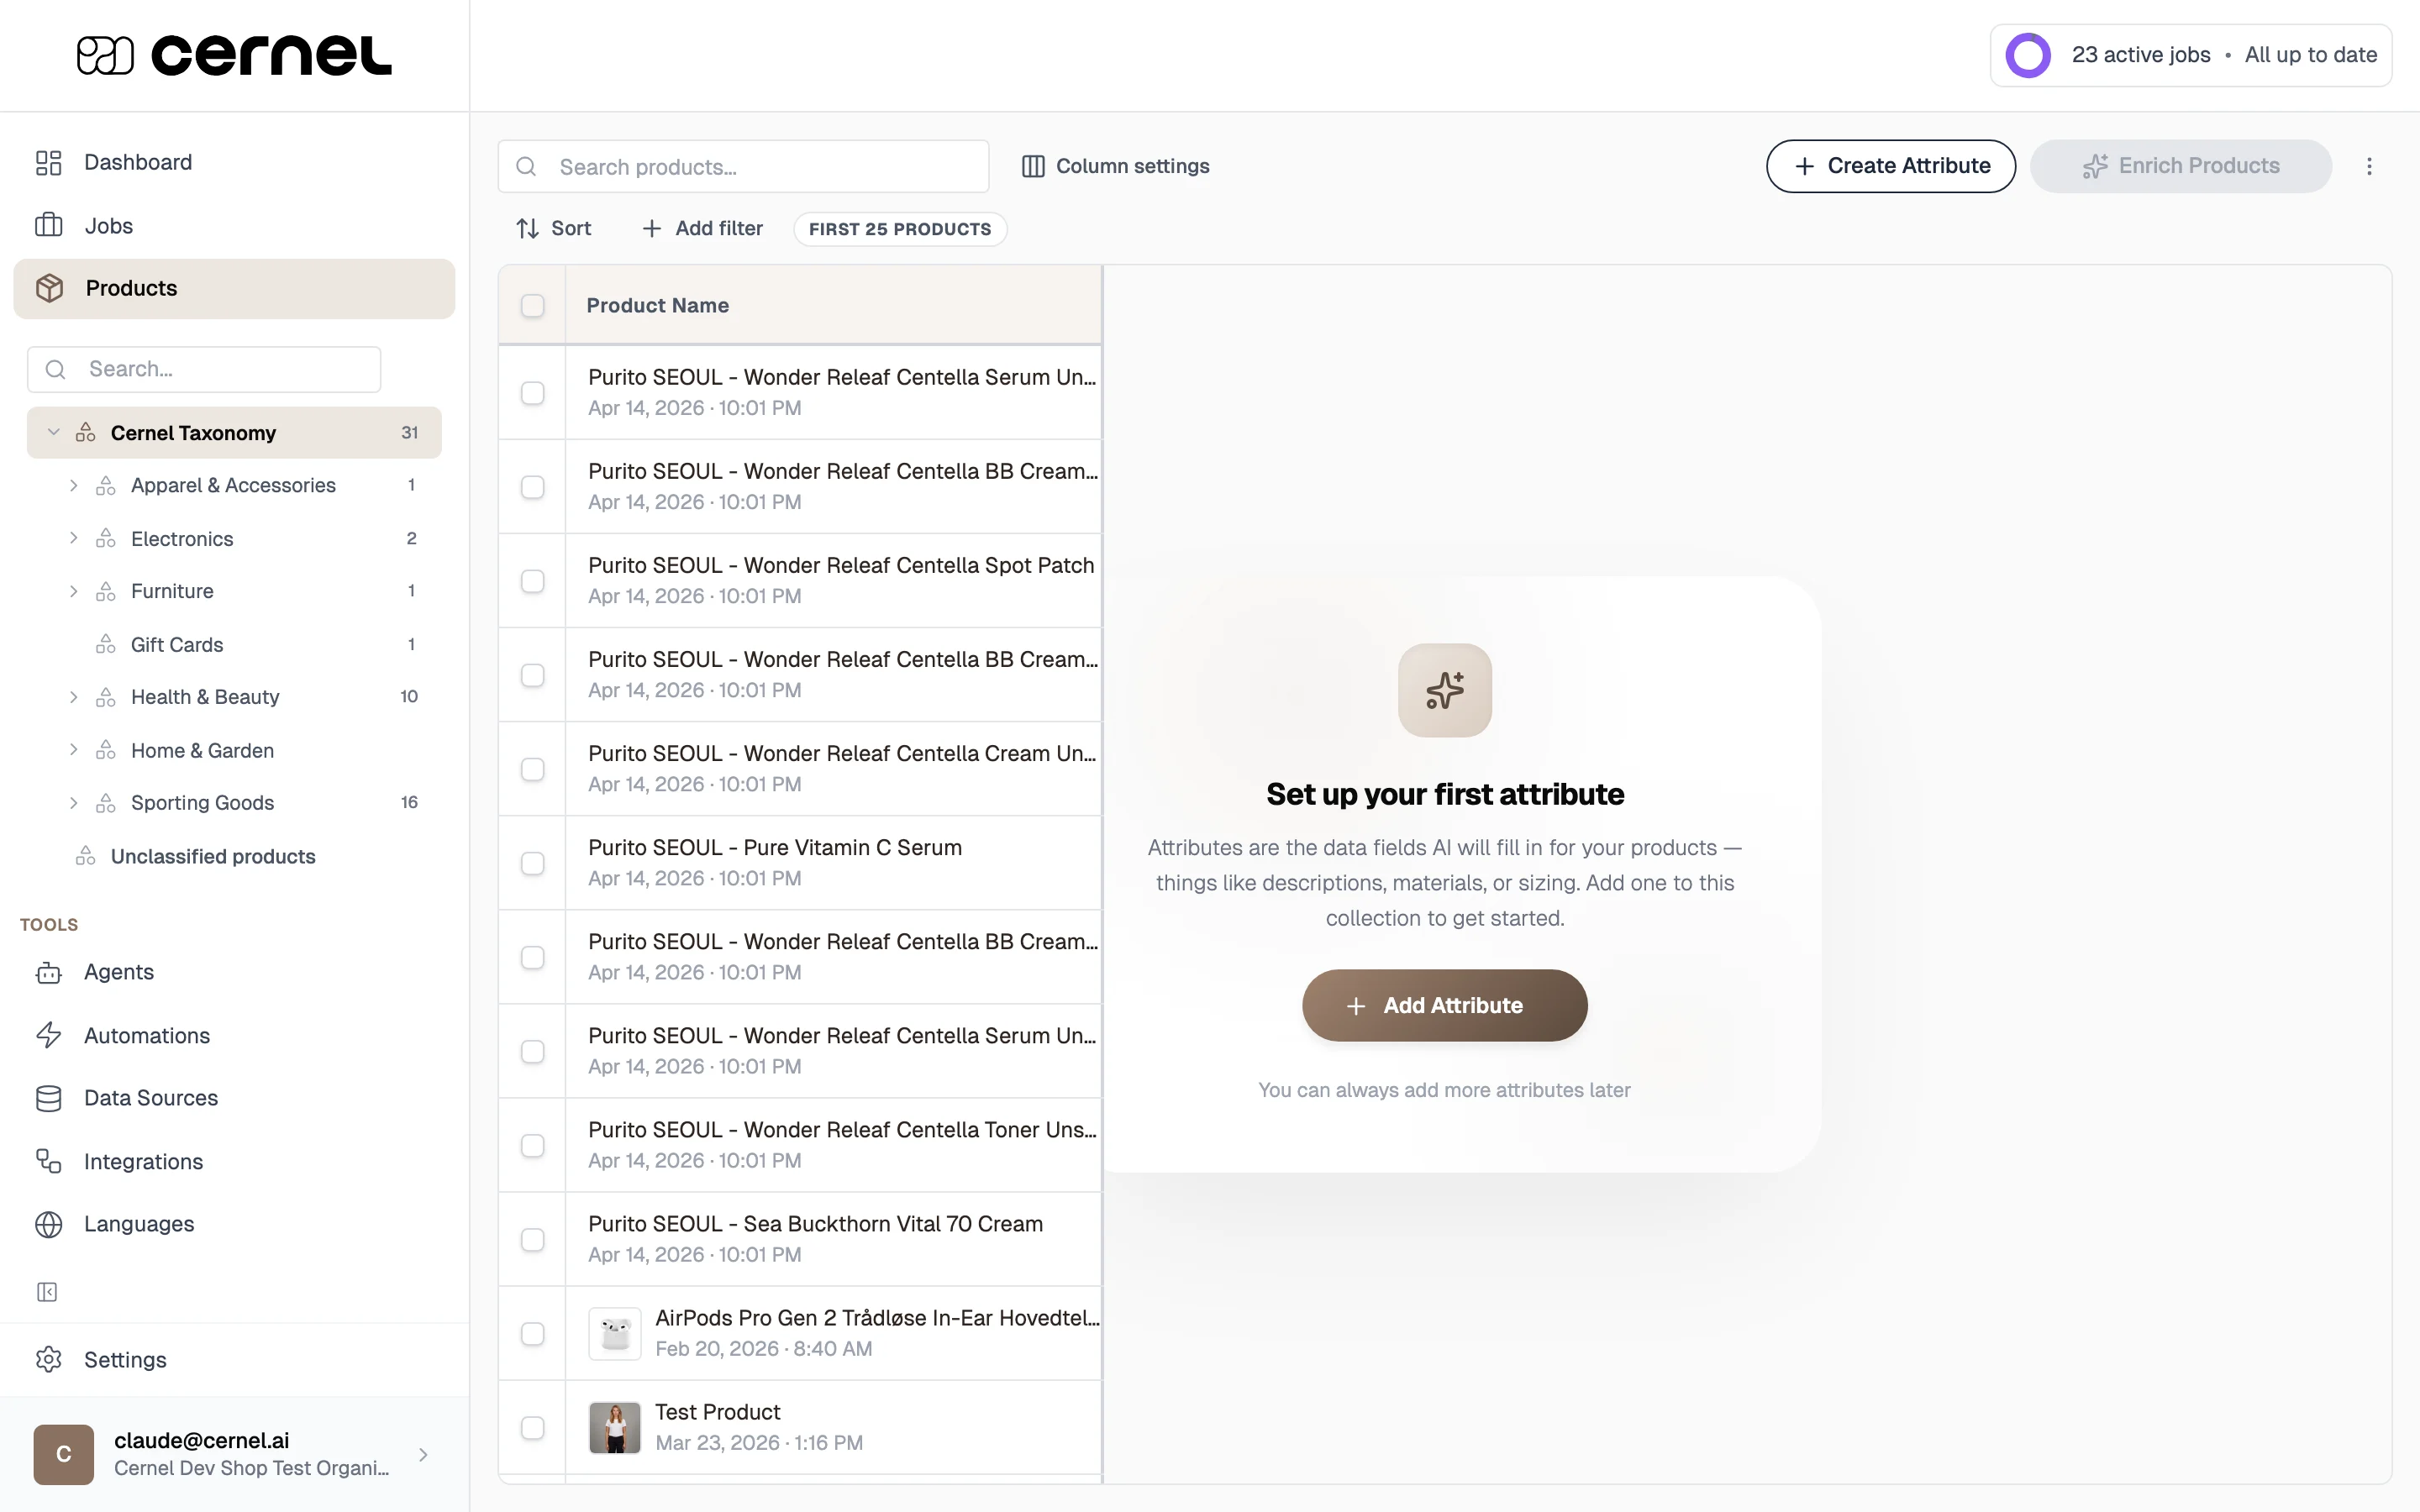Click the Cernel logo icon
The height and width of the screenshot is (1512, 2420).
point(105,55)
